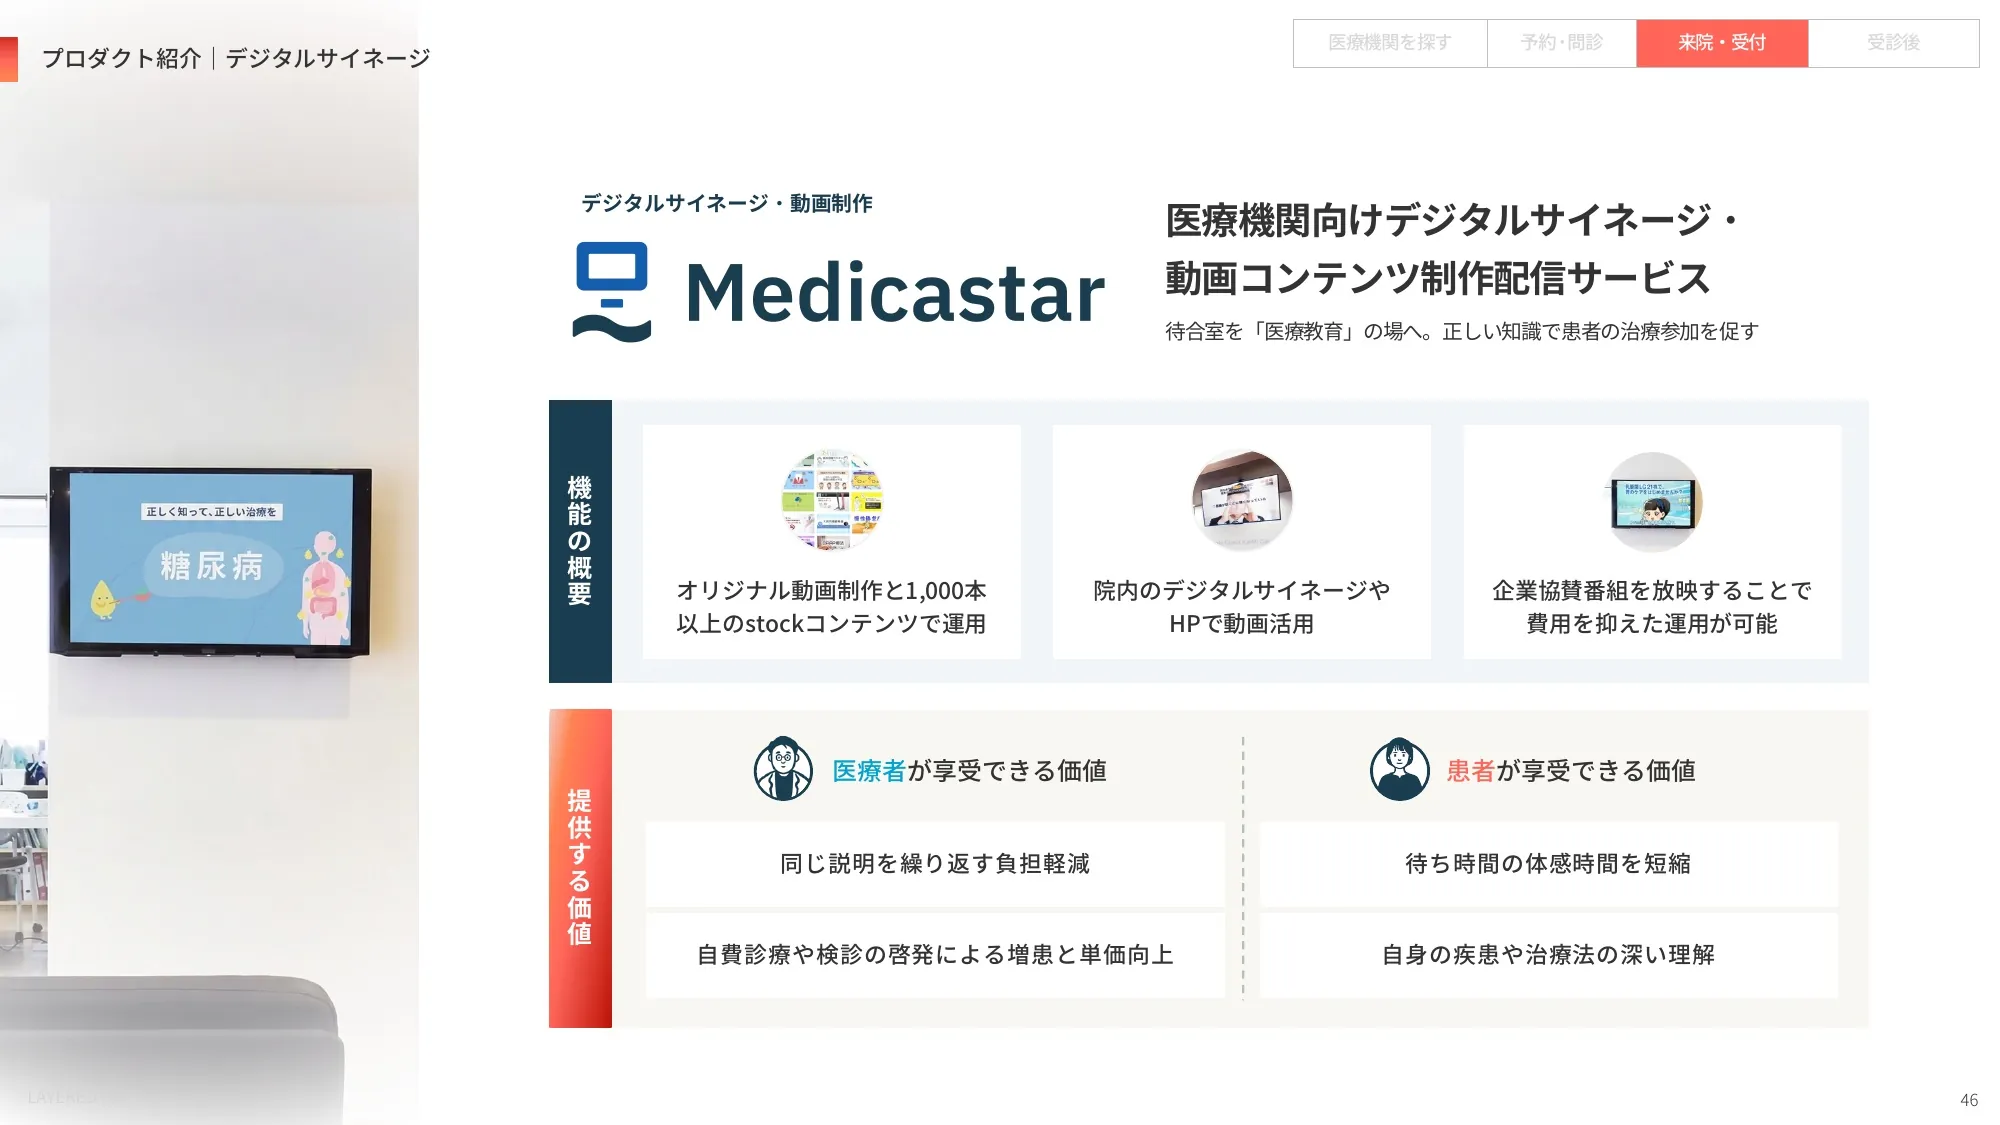2000x1125 pixels.
Task: Click the card text 院内のデジタルサイネージや
Action: point(1242,591)
